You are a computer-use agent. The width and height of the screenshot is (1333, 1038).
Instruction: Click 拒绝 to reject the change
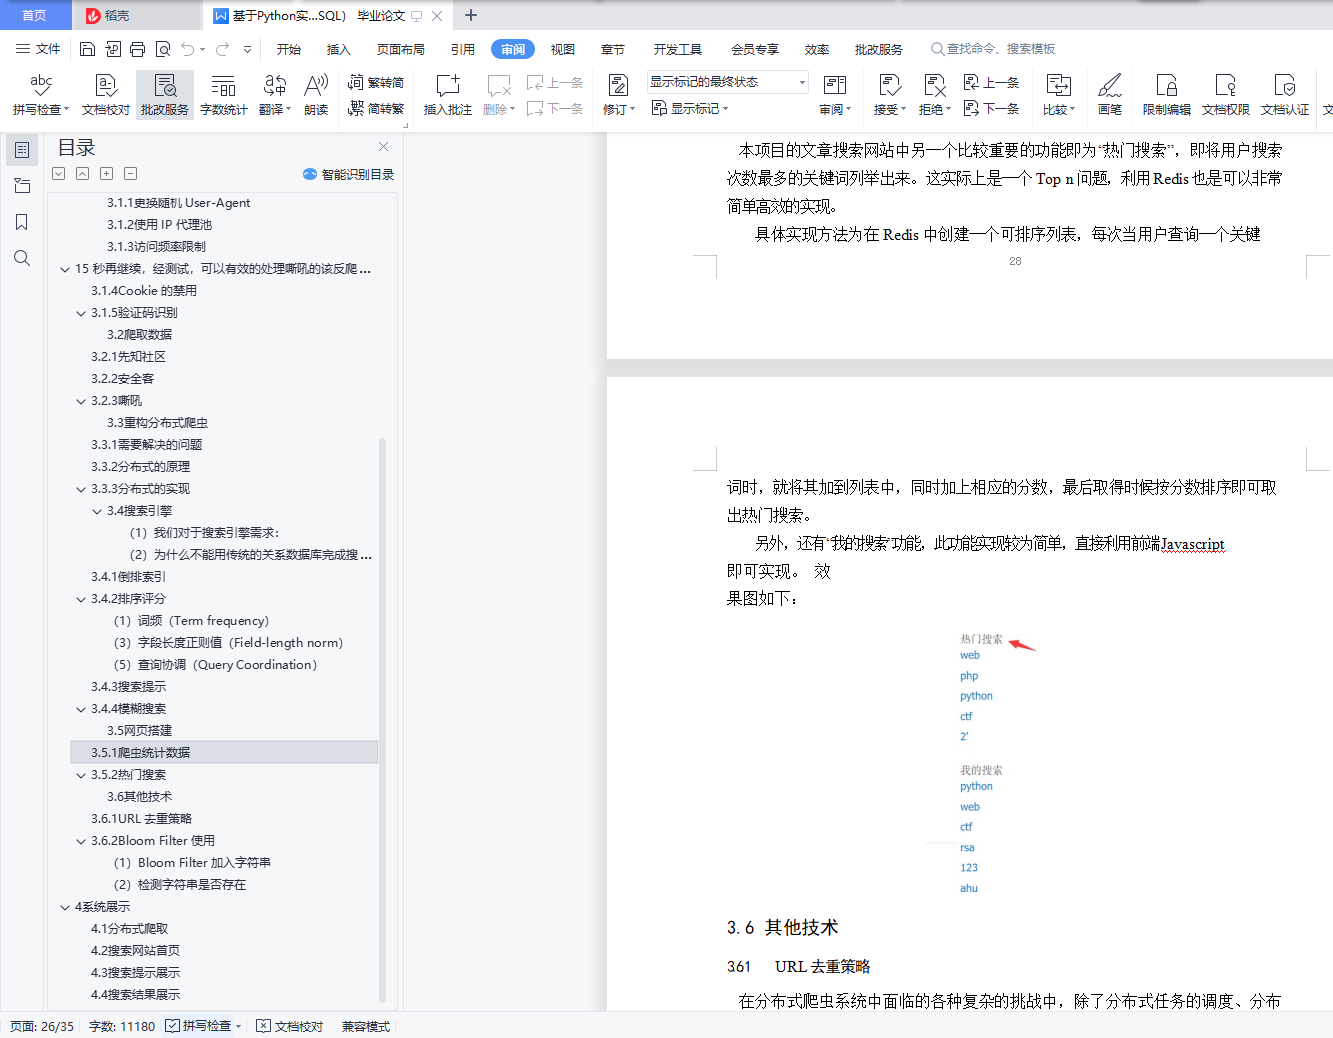click(x=934, y=95)
